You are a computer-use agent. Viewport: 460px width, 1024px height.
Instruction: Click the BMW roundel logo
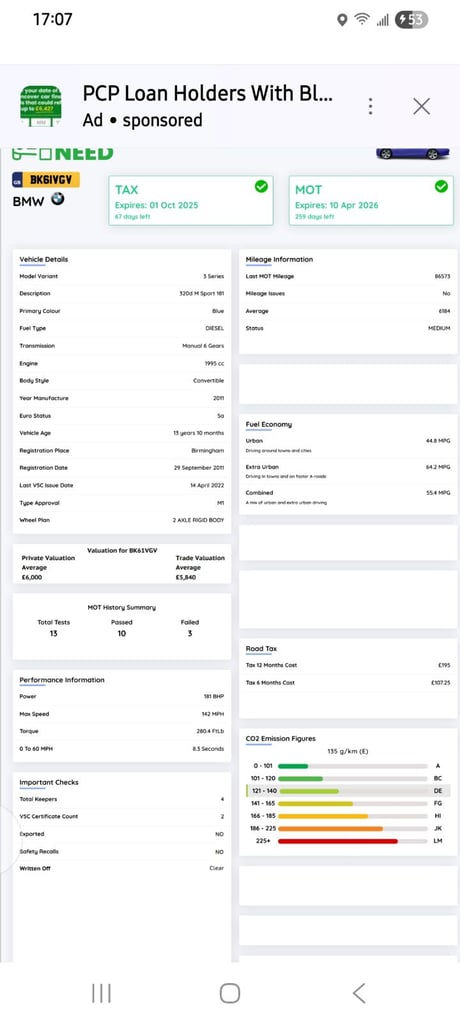58,199
